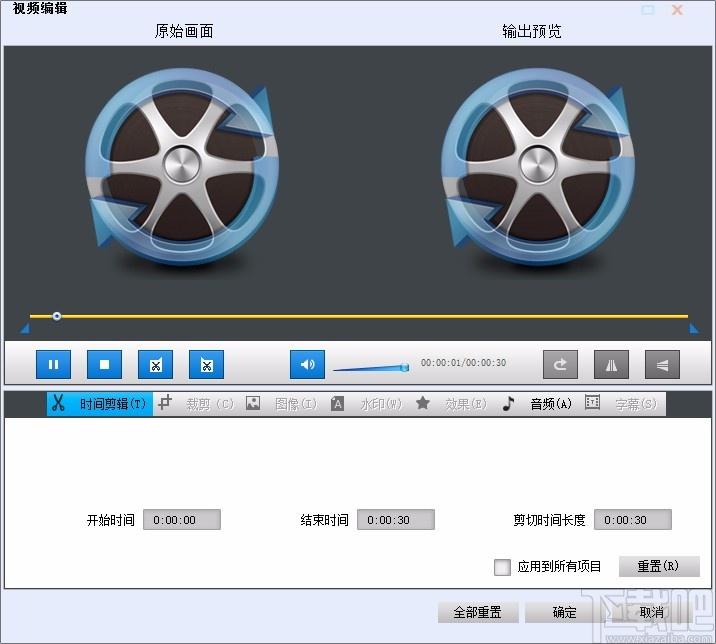Click the 重置(R) reset button

(x=659, y=566)
